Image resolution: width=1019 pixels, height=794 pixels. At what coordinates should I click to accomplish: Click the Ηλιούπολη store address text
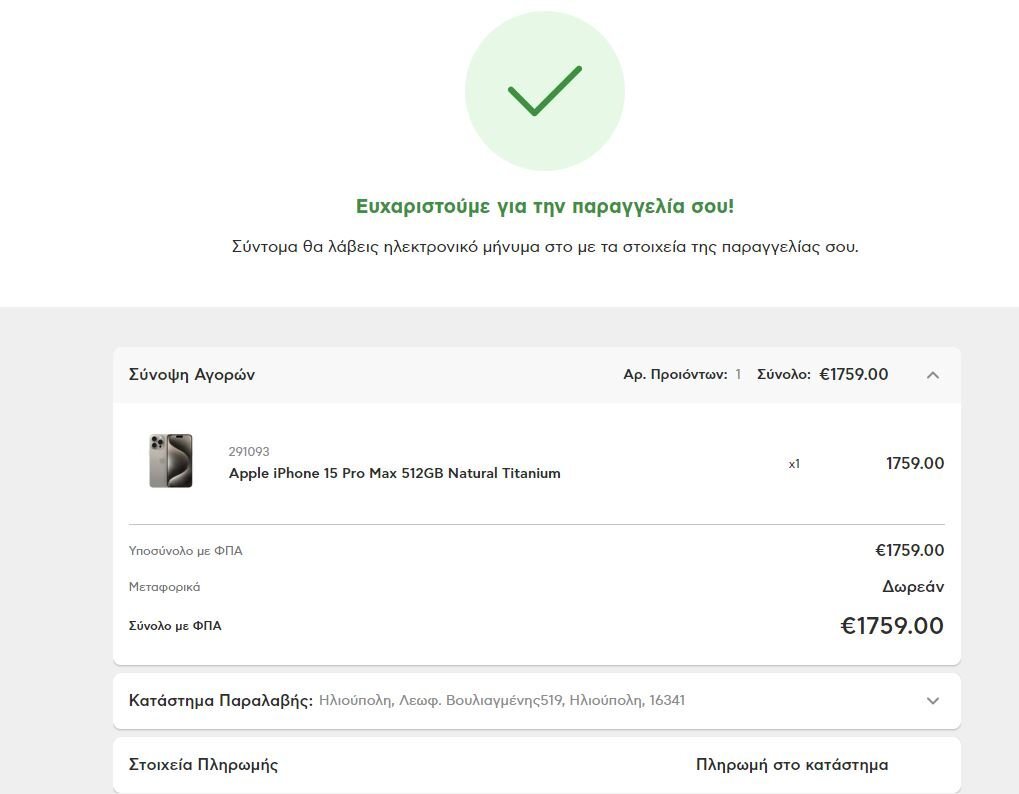tap(502, 701)
